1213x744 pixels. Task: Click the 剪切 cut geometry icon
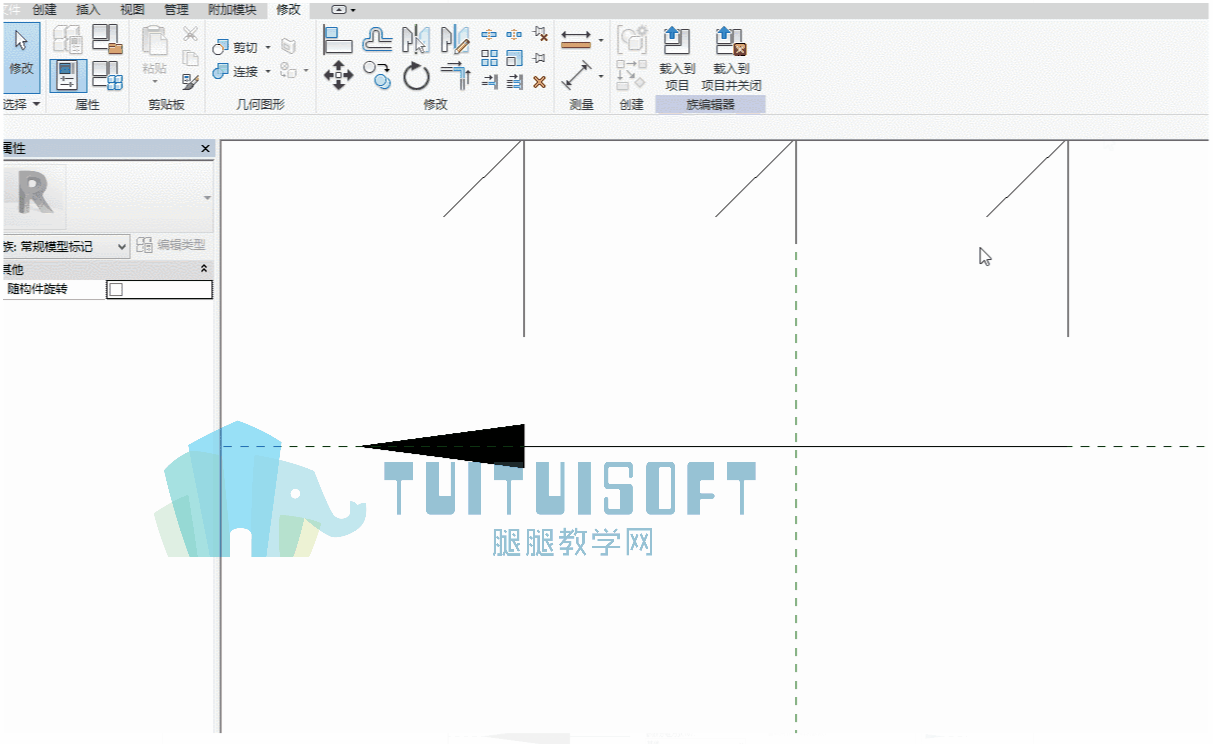[221, 47]
